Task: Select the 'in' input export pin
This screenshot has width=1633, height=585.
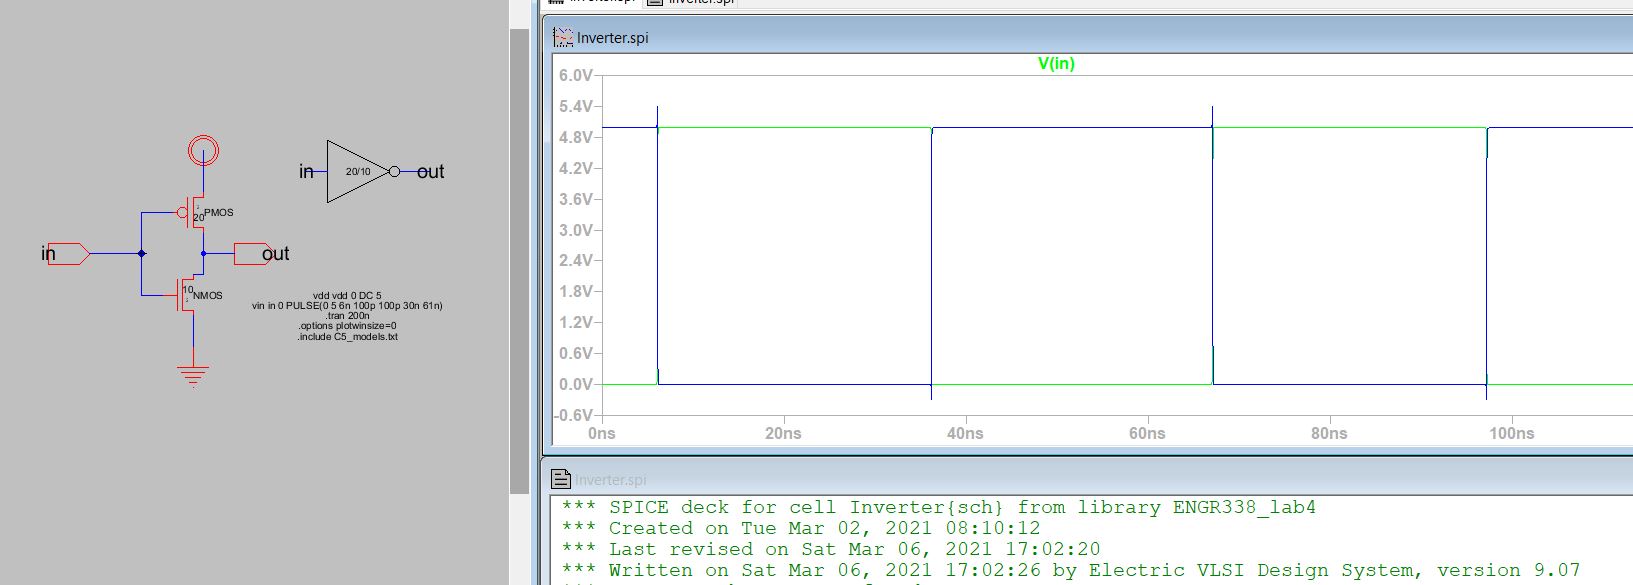Action: click(x=68, y=254)
